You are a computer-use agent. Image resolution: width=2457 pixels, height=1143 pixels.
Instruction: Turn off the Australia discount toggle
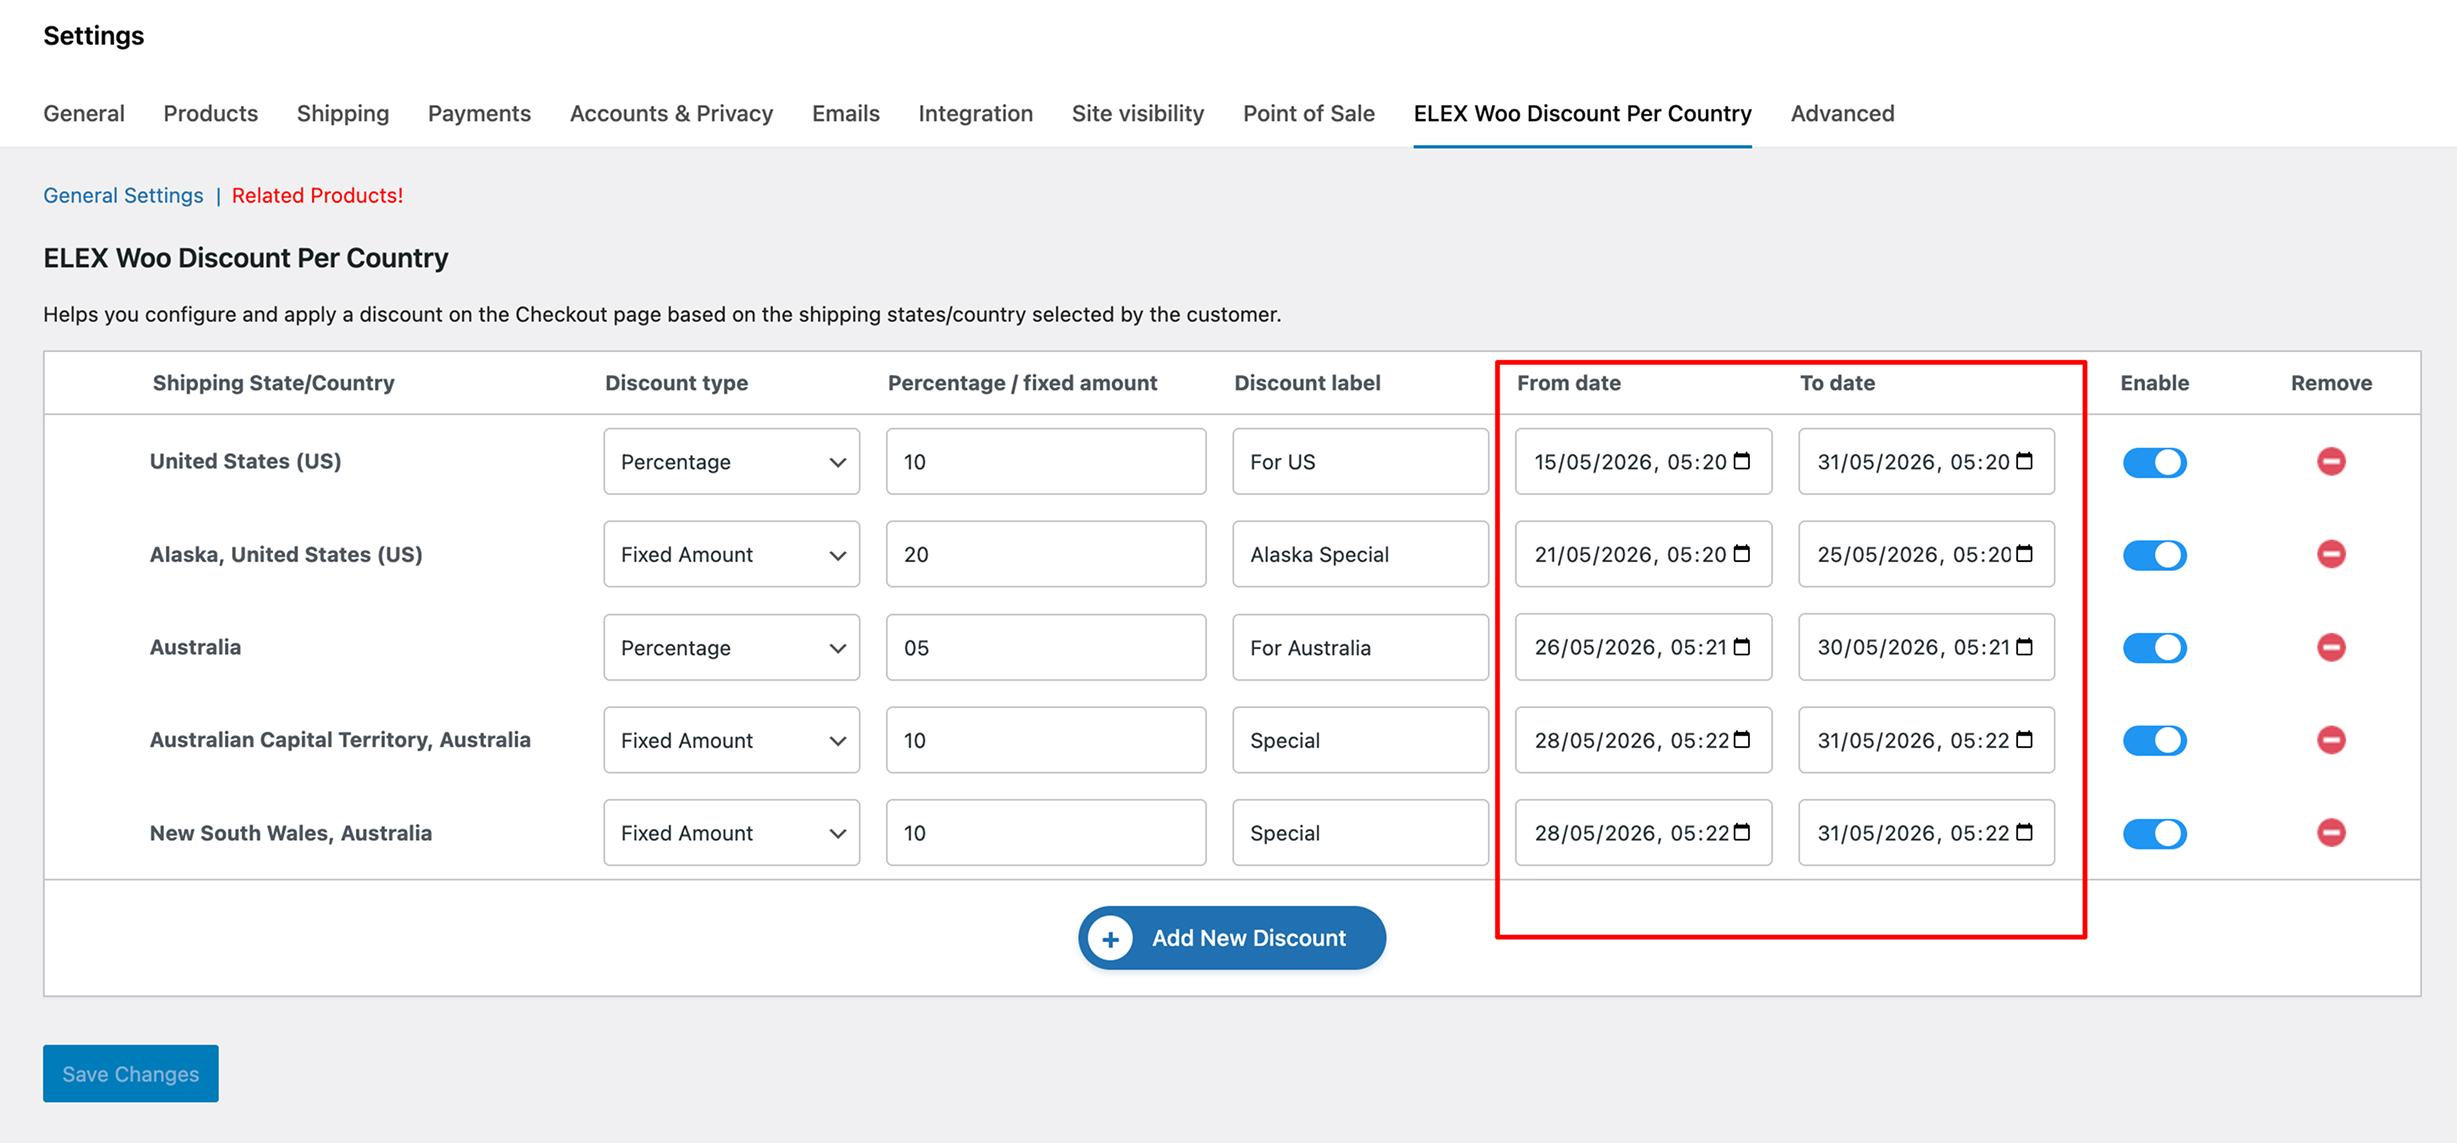pos(2154,648)
